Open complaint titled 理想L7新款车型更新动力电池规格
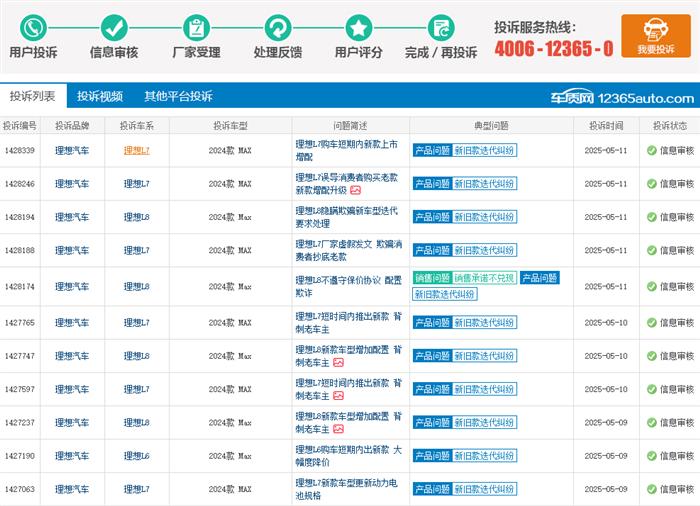 [346, 489]
